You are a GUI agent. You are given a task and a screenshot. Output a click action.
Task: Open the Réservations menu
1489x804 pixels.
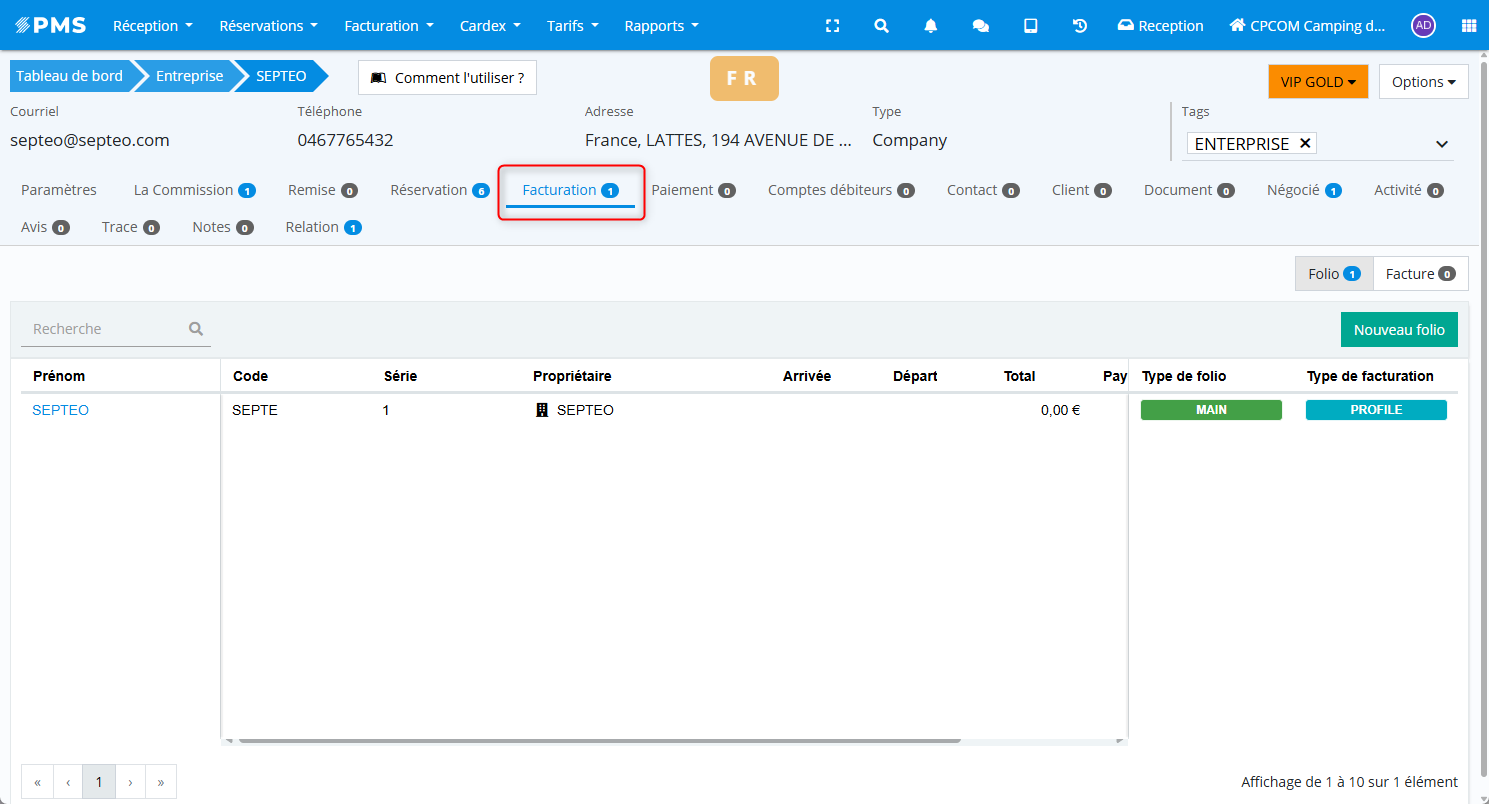(268, 26)
